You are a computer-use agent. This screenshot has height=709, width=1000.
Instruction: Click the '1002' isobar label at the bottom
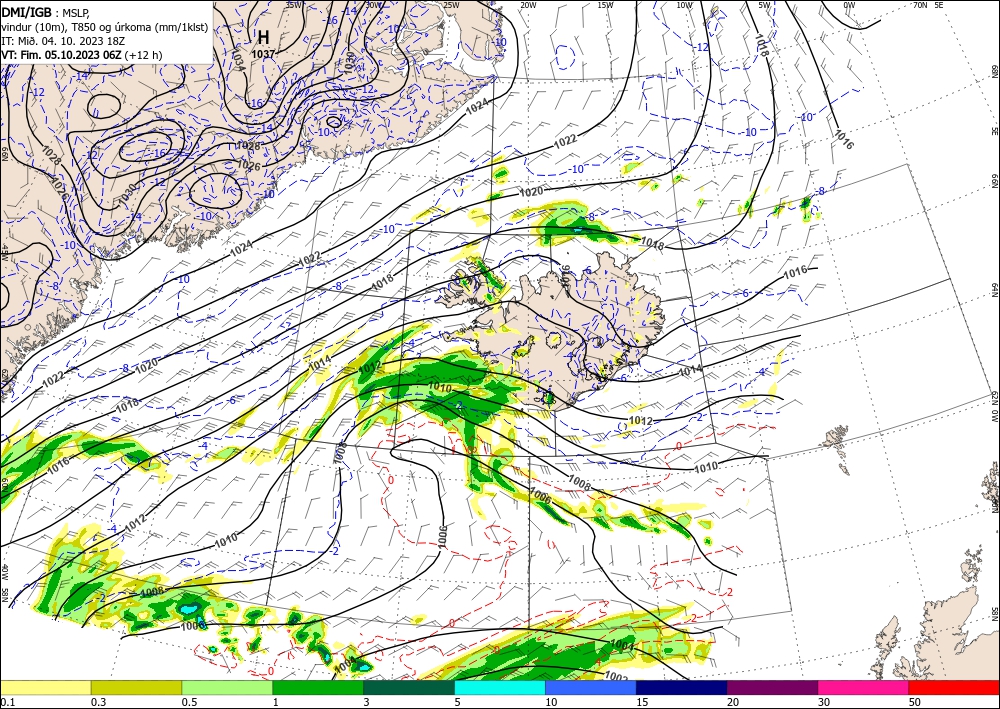point(615,676)
